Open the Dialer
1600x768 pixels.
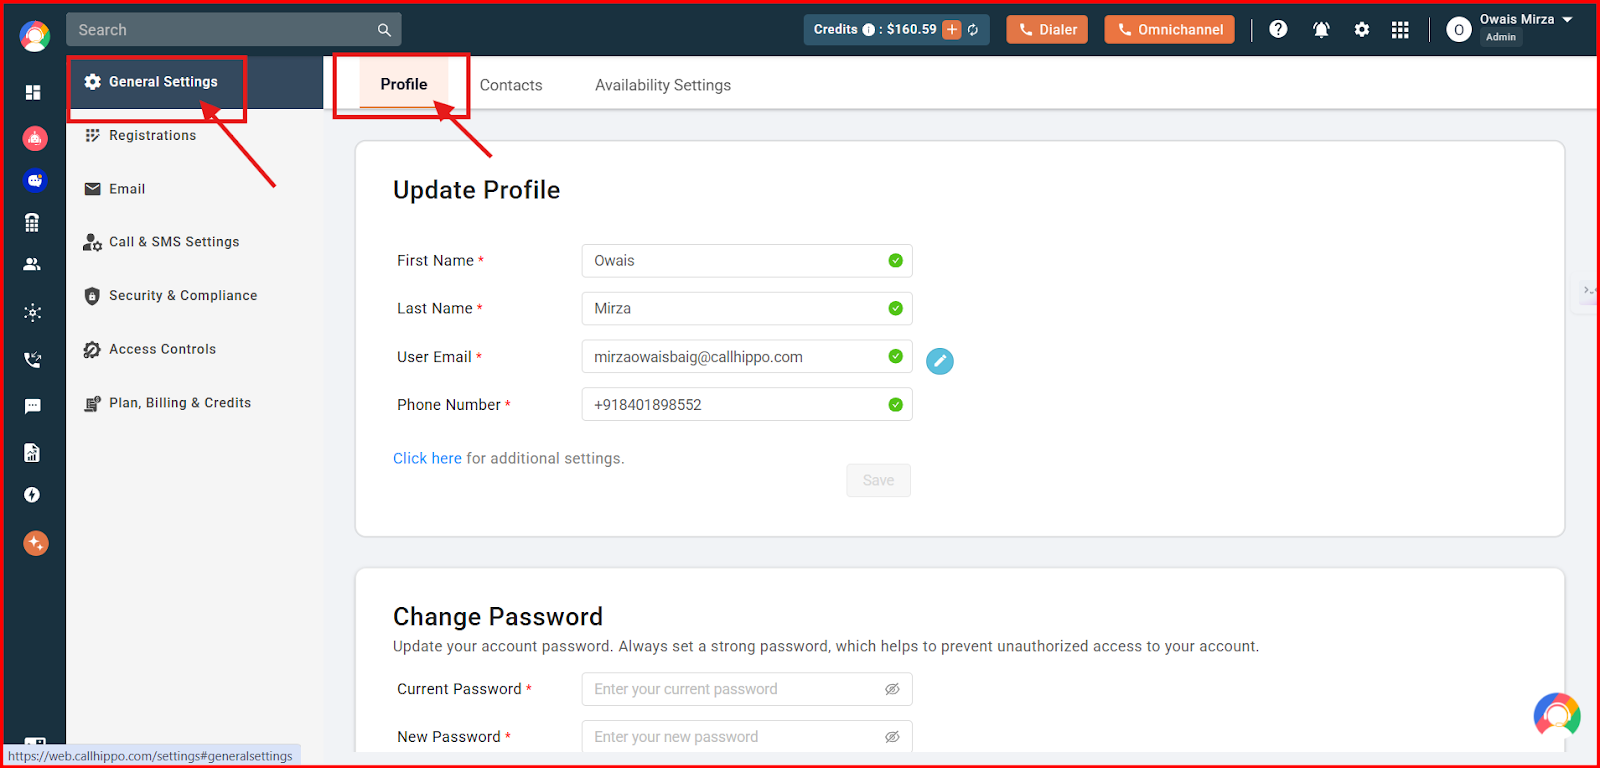[1047, 30]
